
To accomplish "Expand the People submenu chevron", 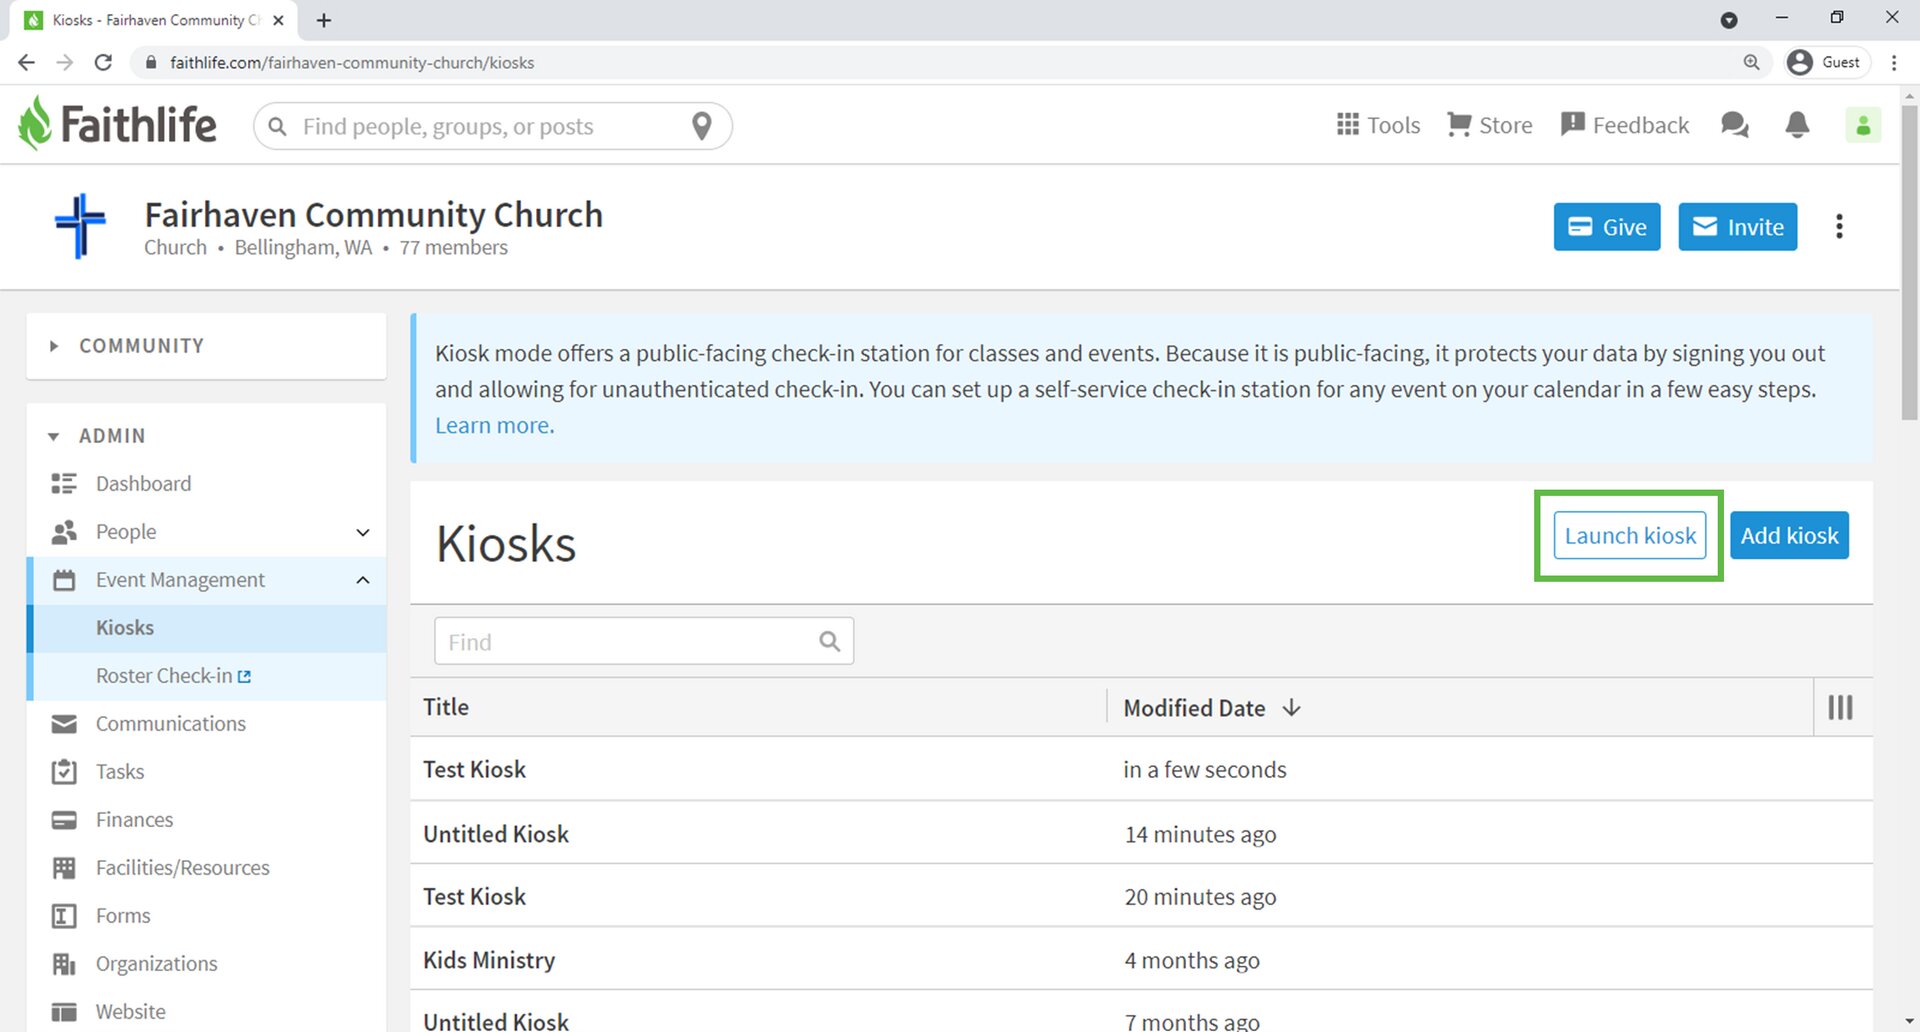I will [363, 532].
